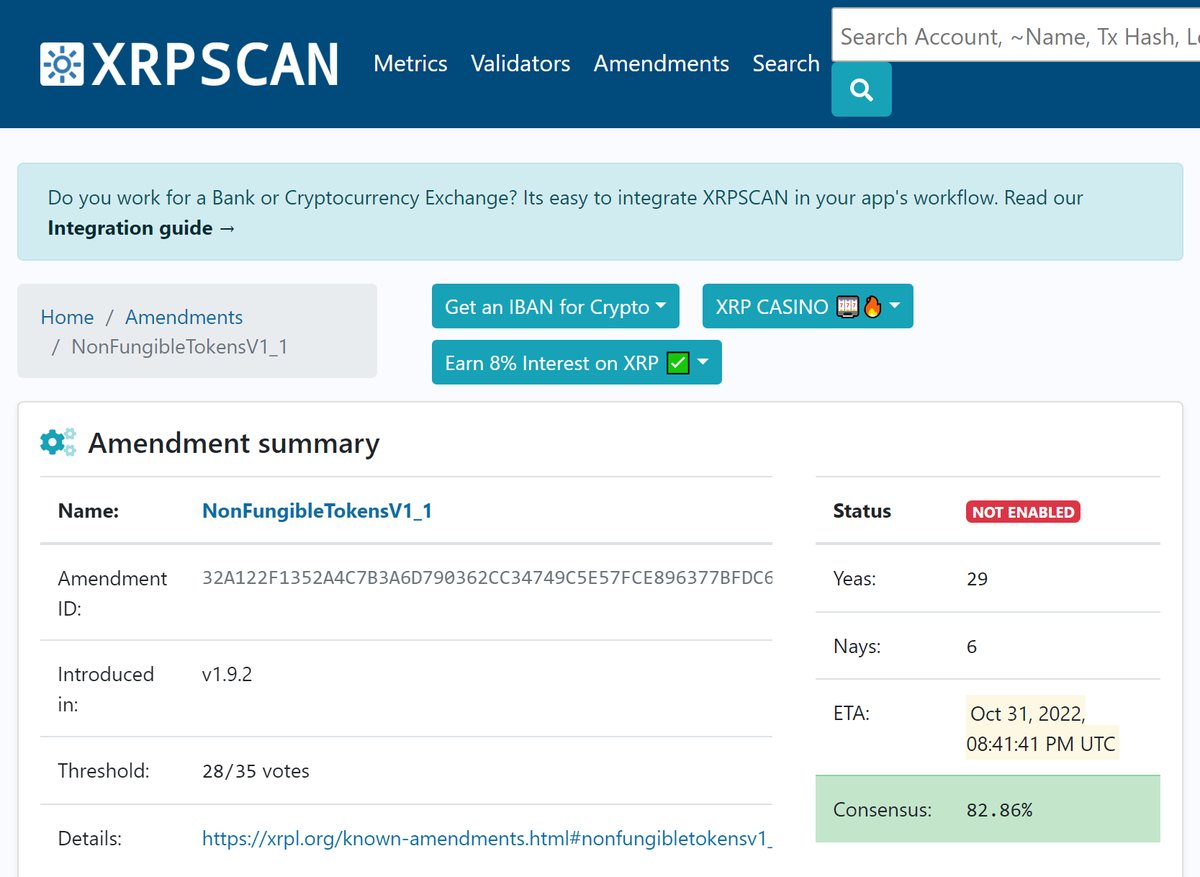Screen dimensions: 1200x877
Task: Select the Amendment ID hash text
Action: (x=487, y=578)
